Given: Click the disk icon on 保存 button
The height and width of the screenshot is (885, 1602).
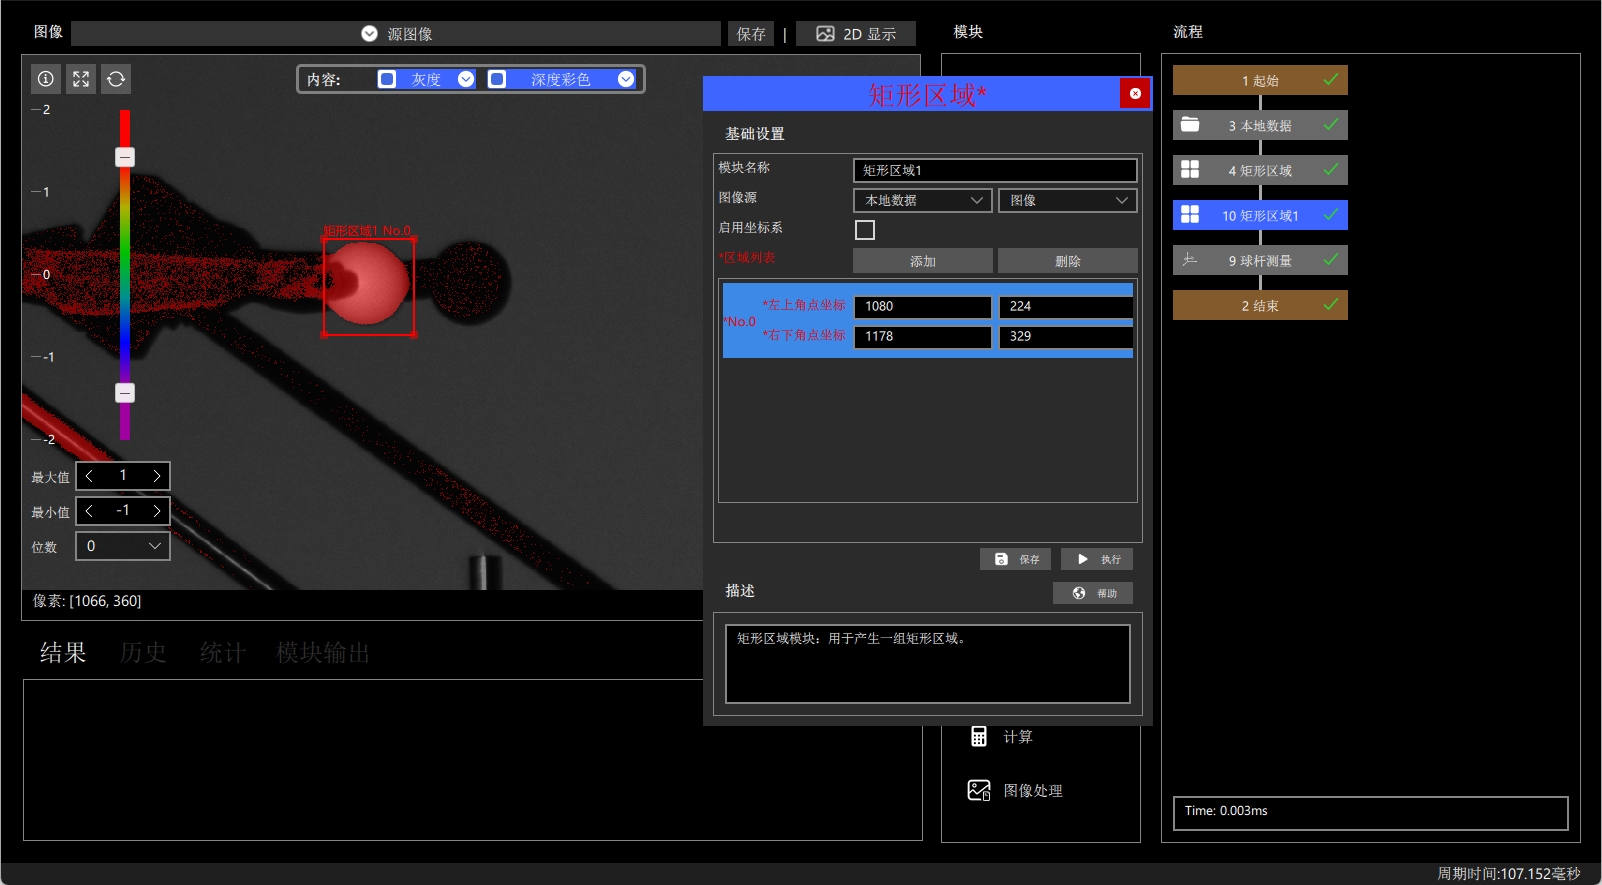Looking at the screenshot, I should (1001, 559).
